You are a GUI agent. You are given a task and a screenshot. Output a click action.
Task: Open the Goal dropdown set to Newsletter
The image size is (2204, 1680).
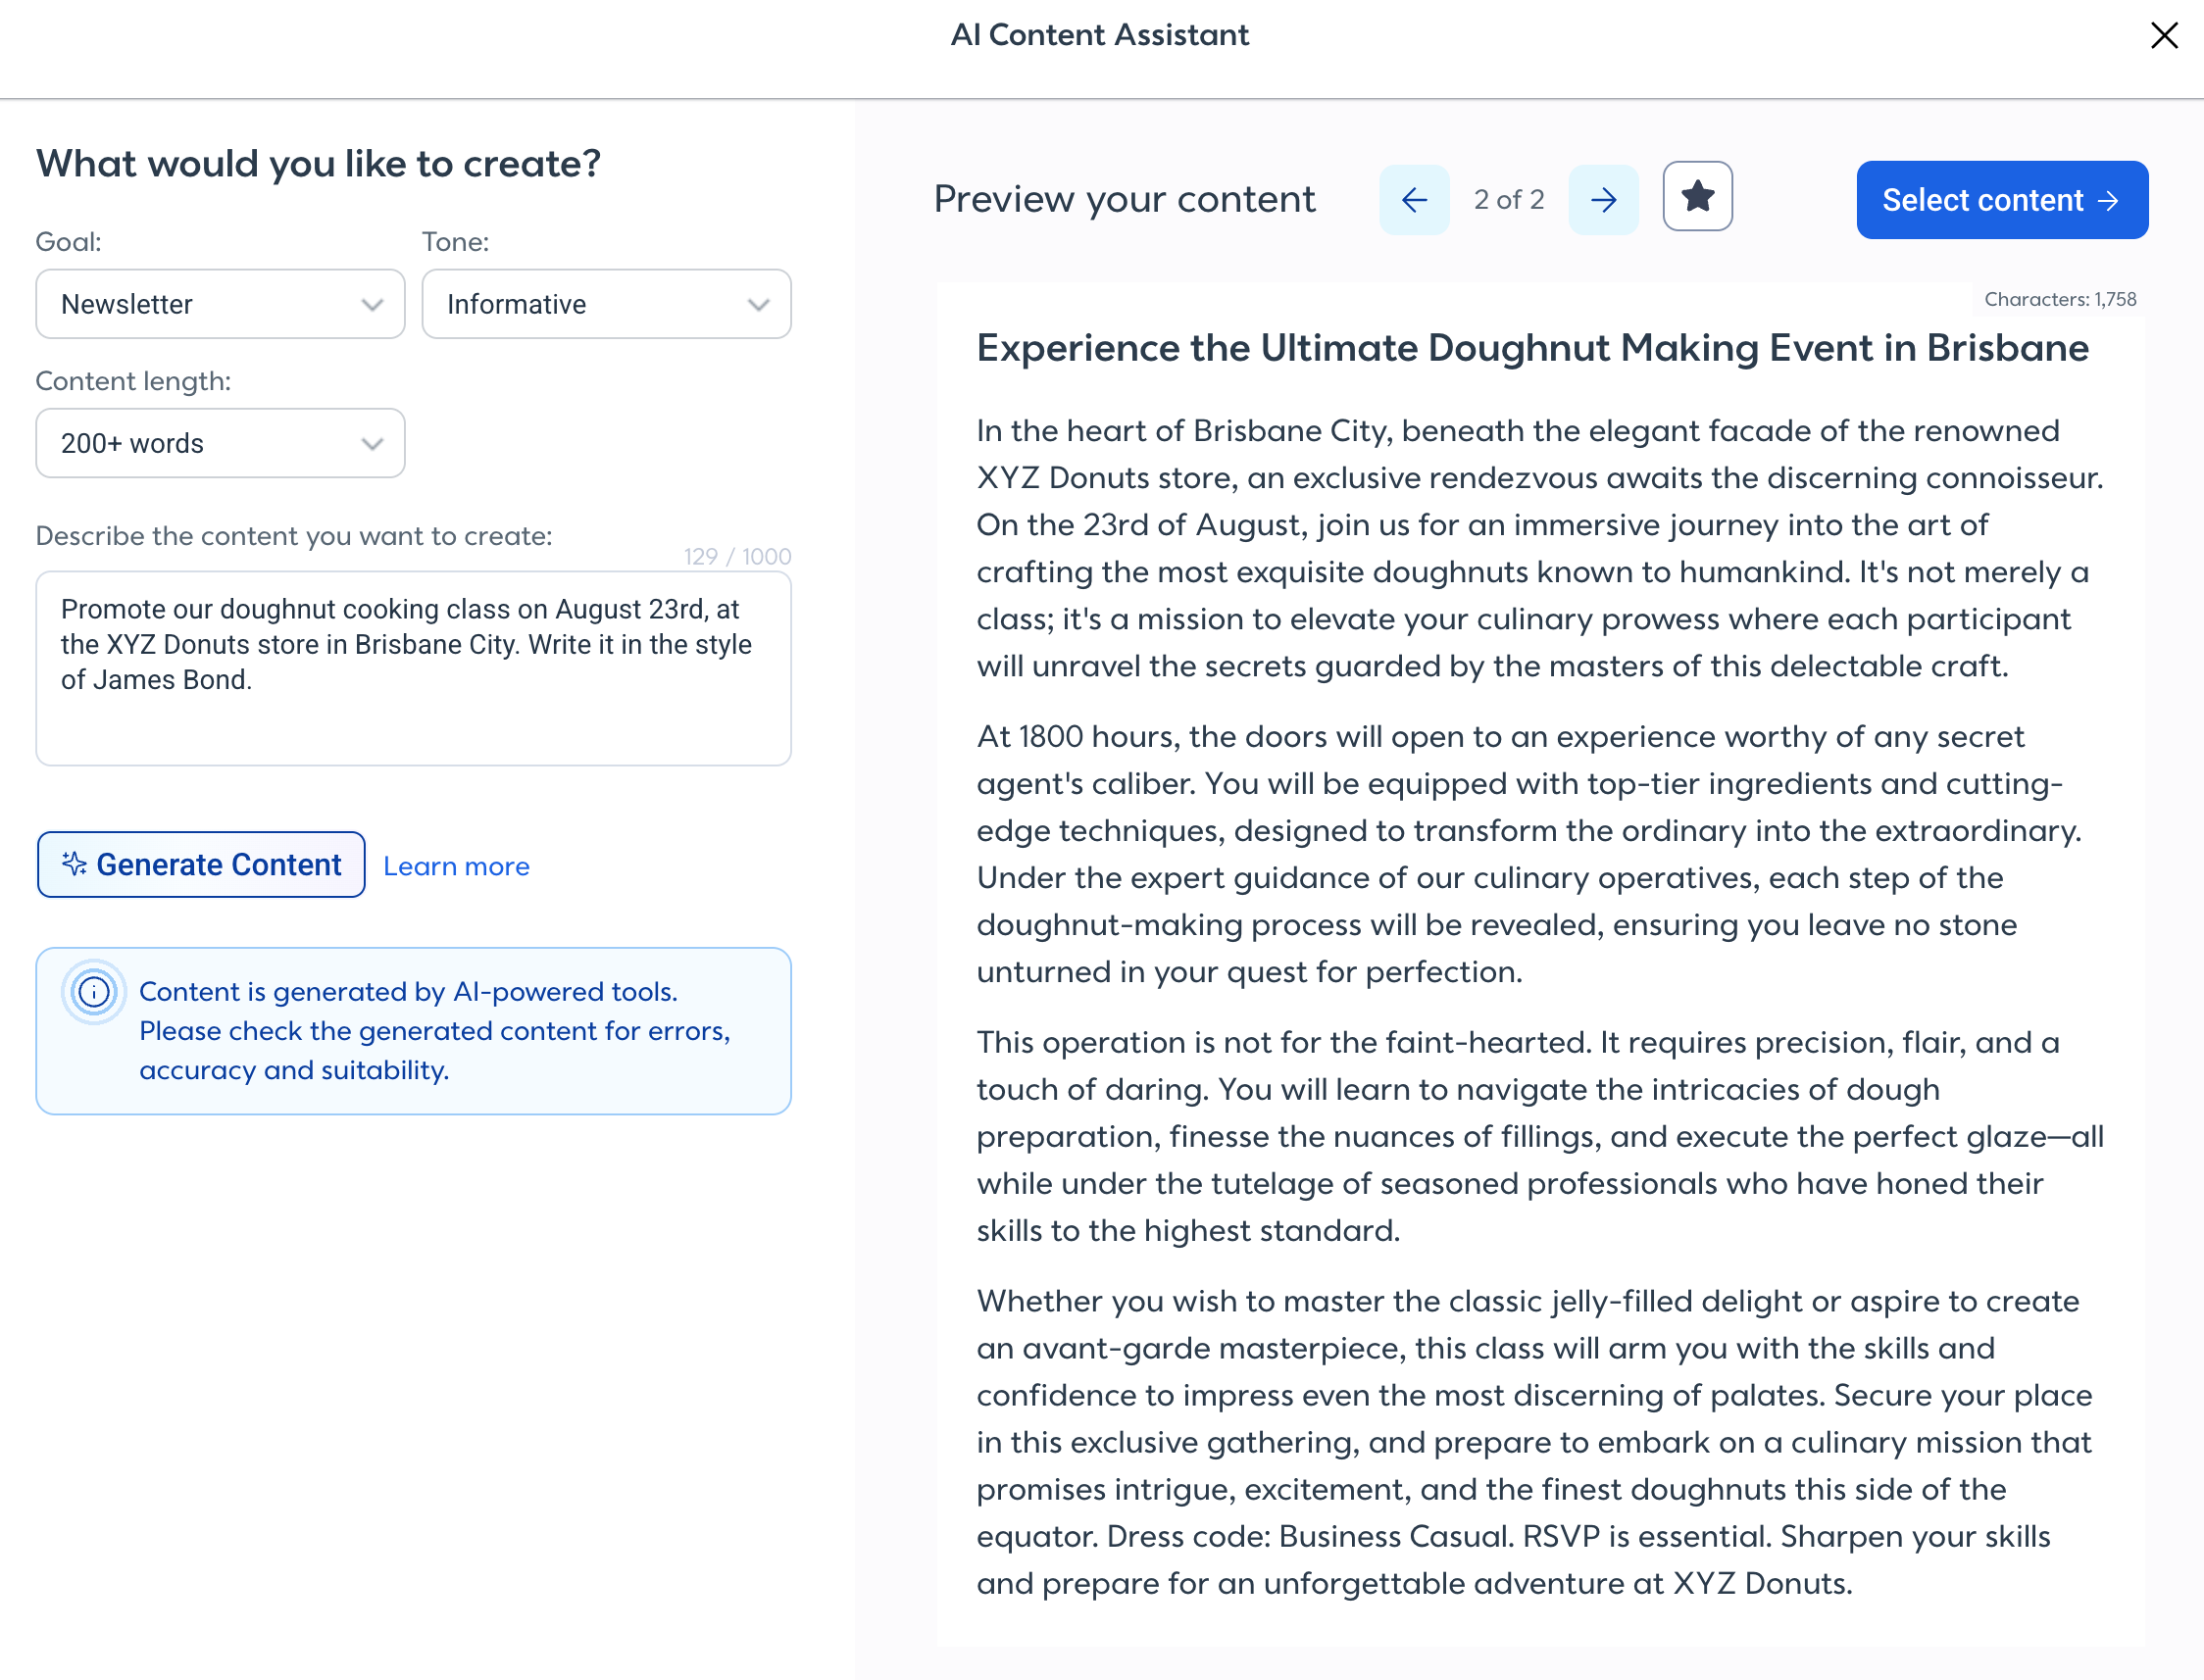[x=220, y=304]
